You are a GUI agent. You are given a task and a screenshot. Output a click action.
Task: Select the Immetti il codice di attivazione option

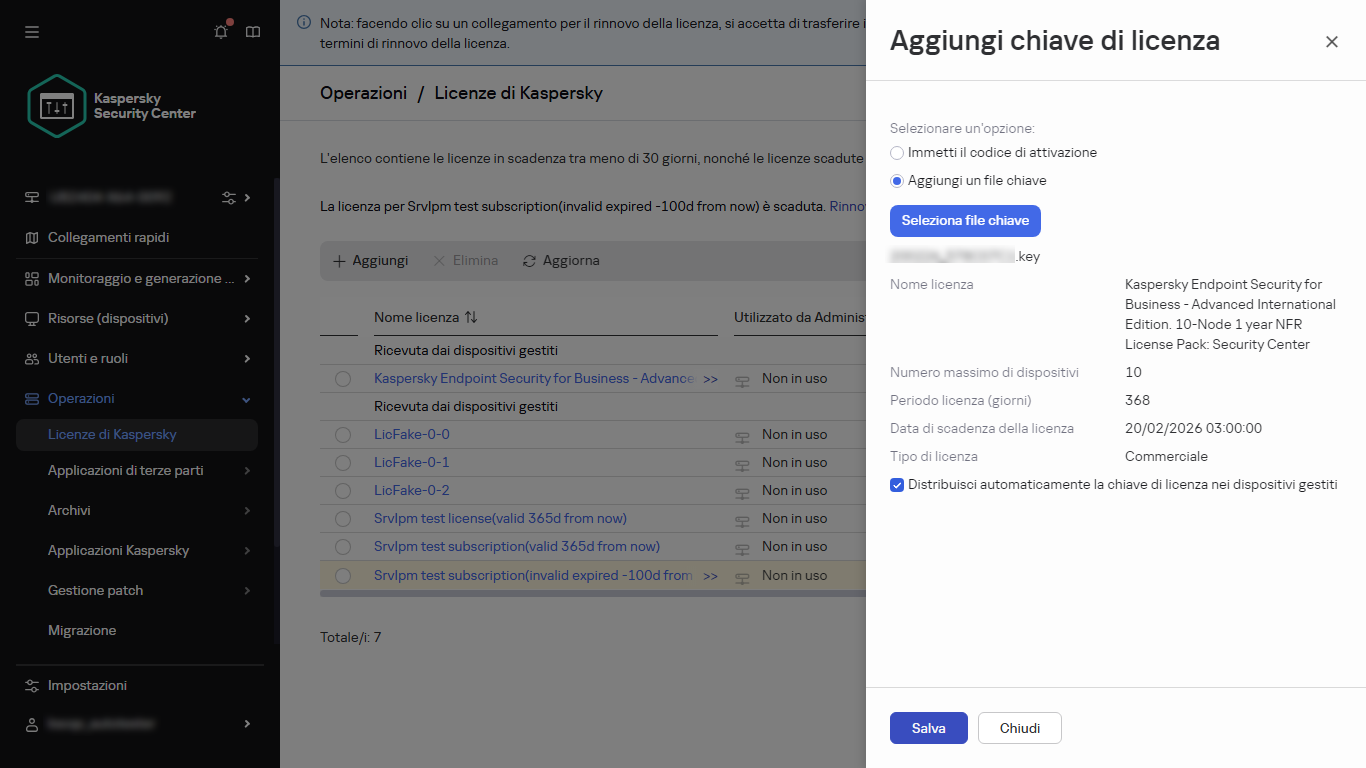pyautogui.click(x=897, y=153)
